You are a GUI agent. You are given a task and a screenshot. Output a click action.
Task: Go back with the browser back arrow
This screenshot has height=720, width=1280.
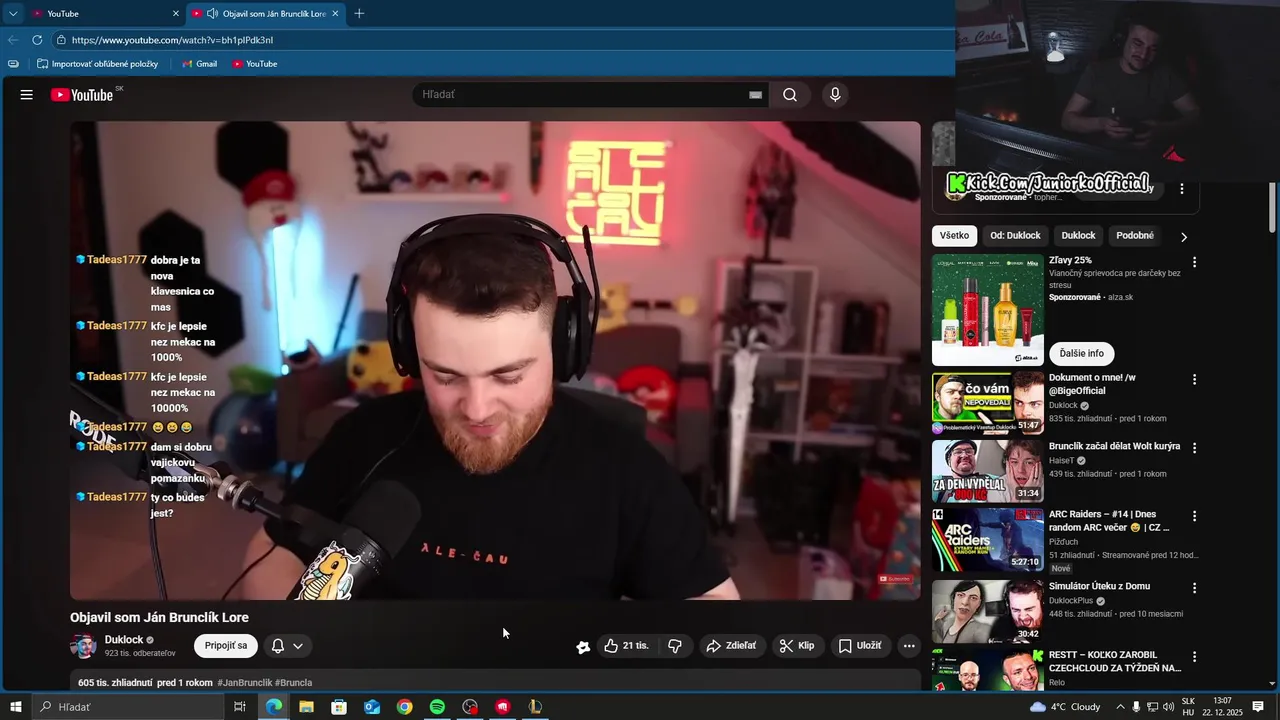12,40
